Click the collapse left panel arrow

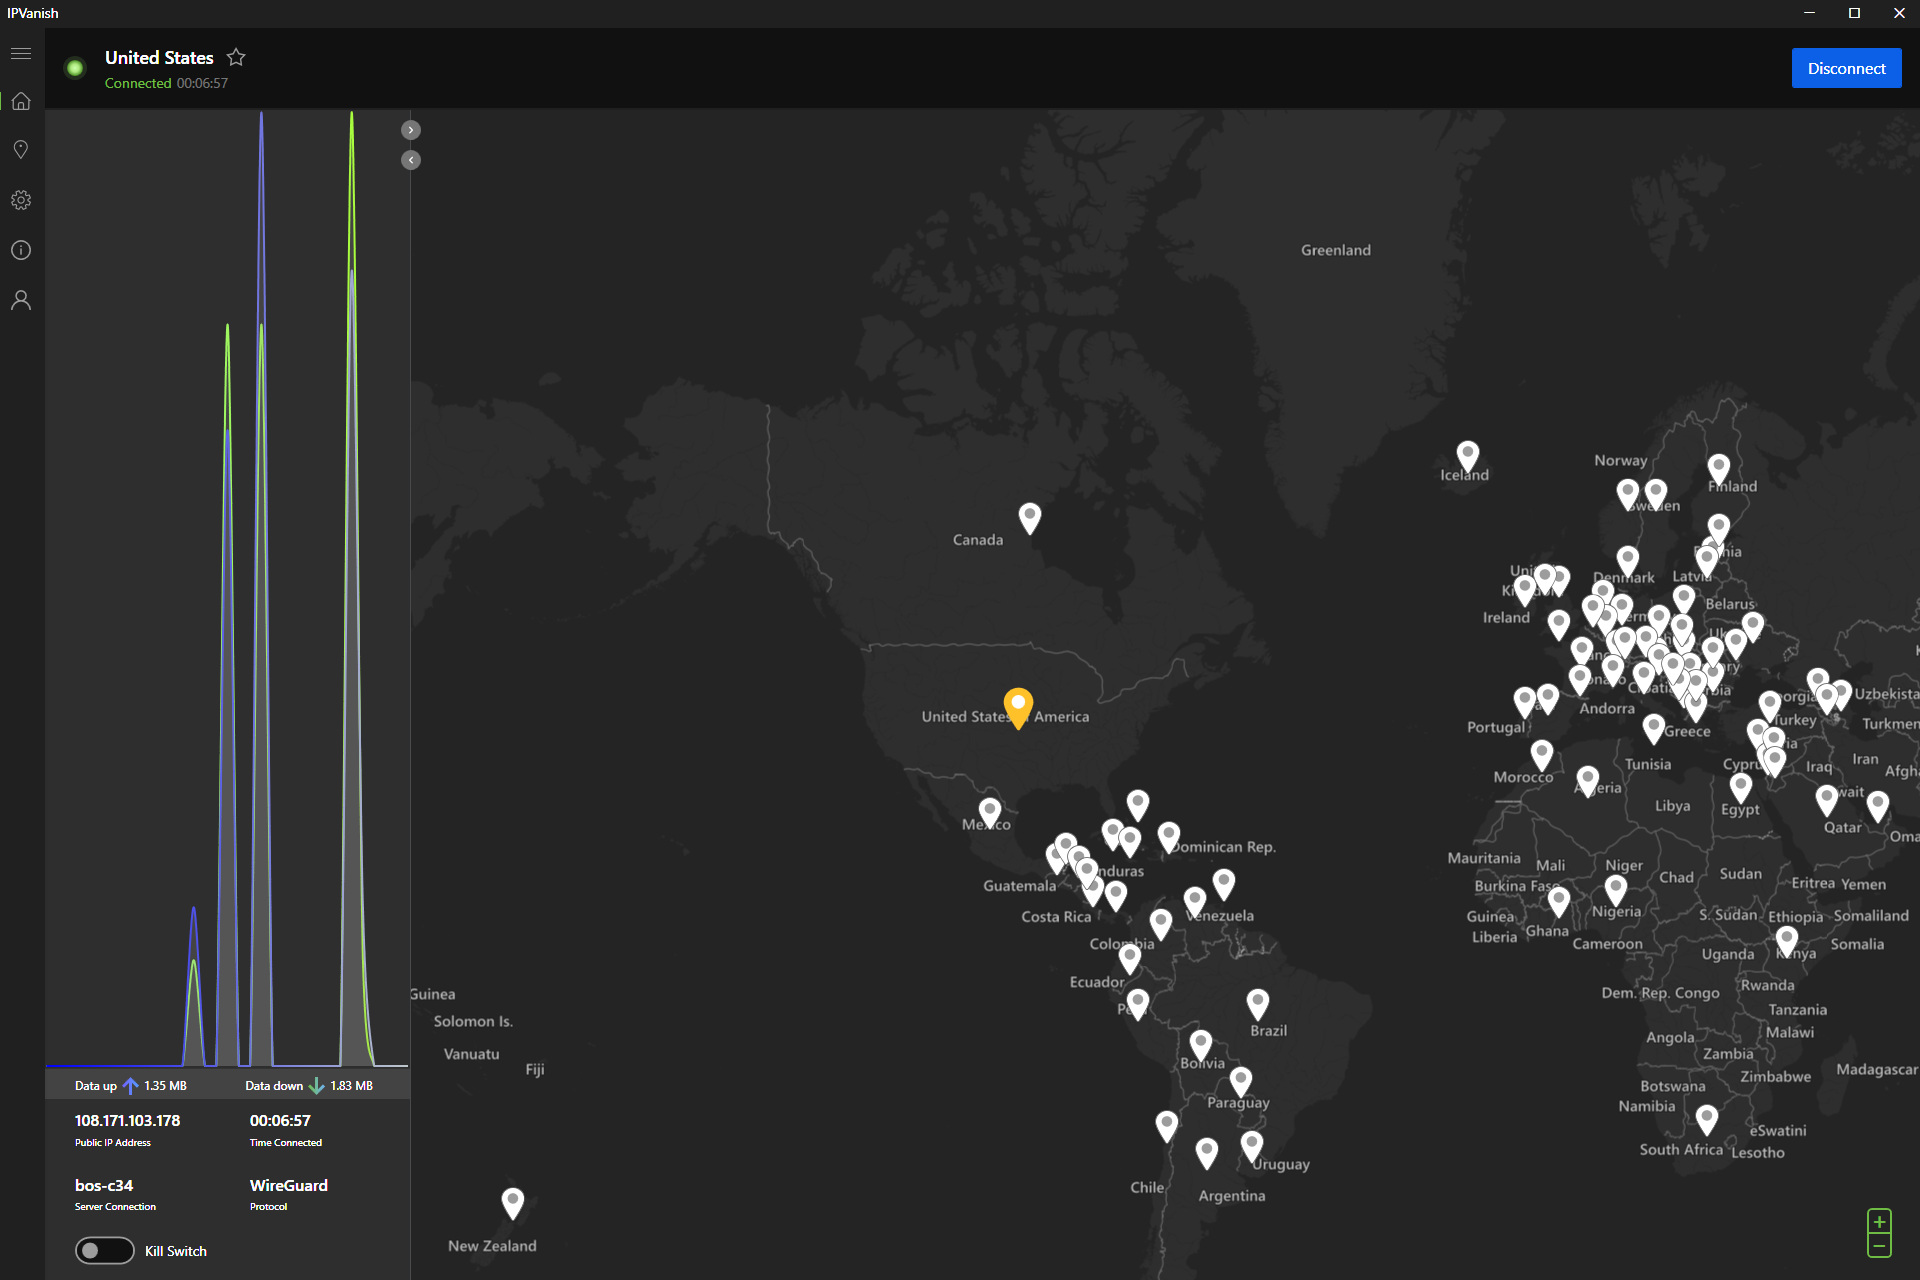[x=410, y=160]
